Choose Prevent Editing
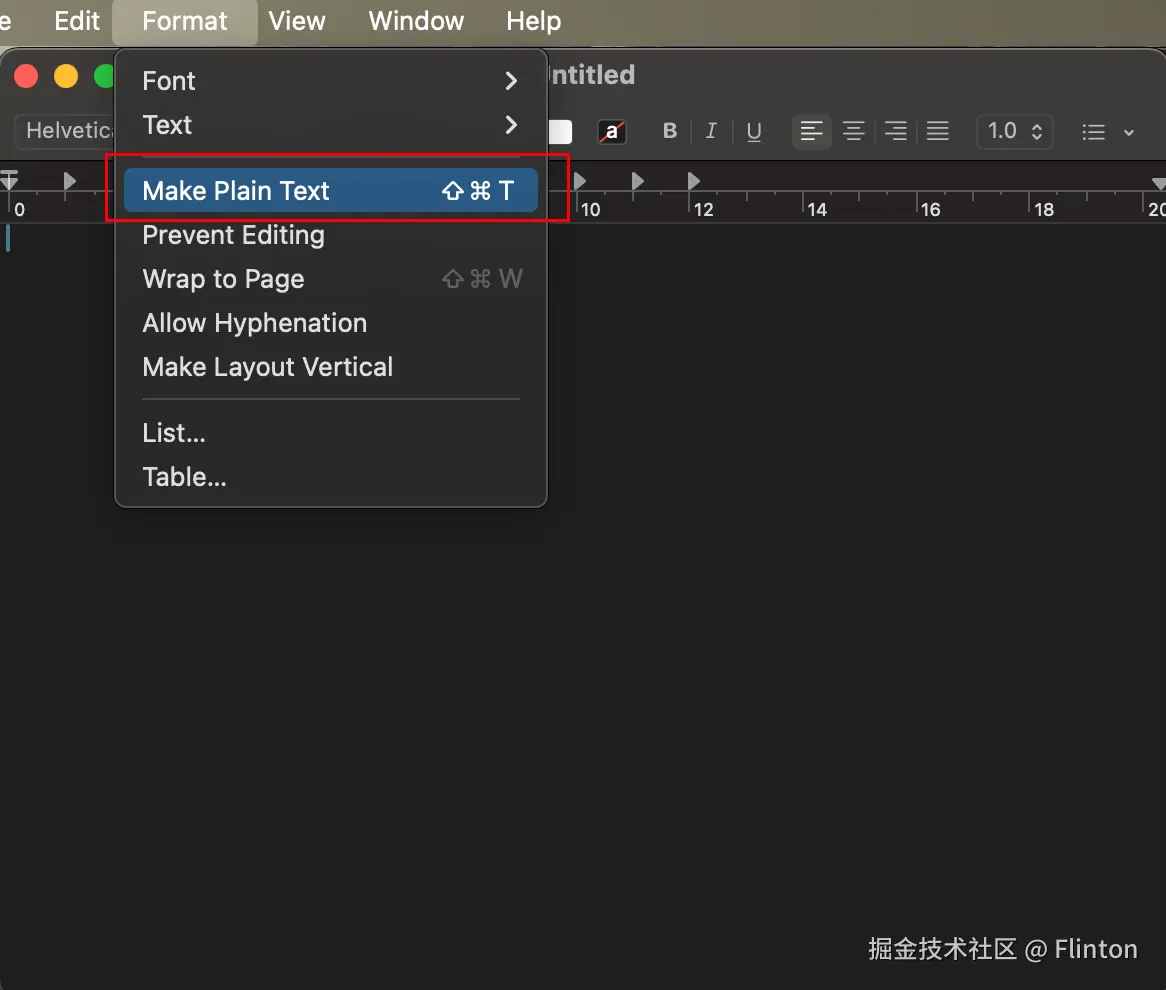The image size is (1166, 990). coord(330,235)
